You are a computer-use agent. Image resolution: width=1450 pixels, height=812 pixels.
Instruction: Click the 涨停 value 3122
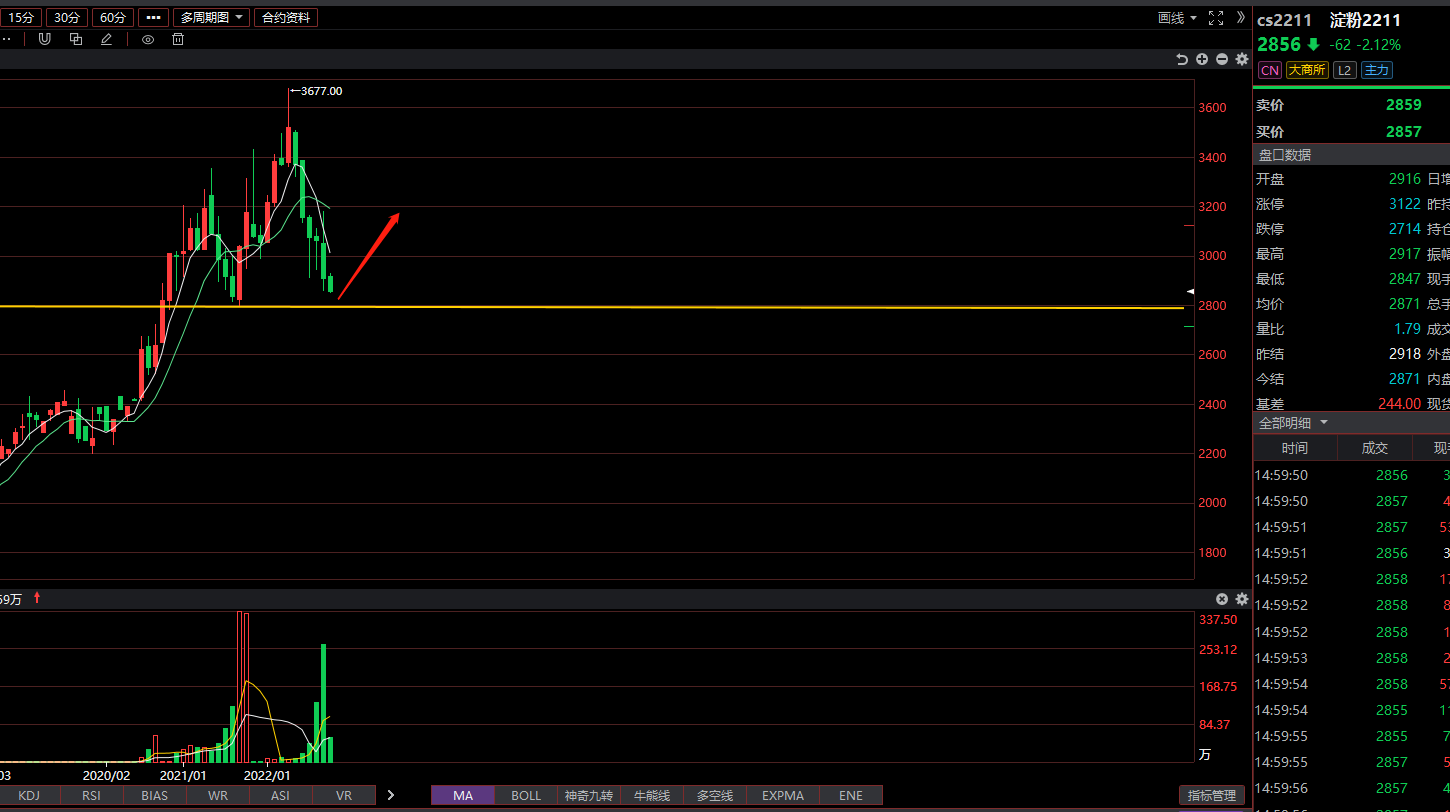1405,204
